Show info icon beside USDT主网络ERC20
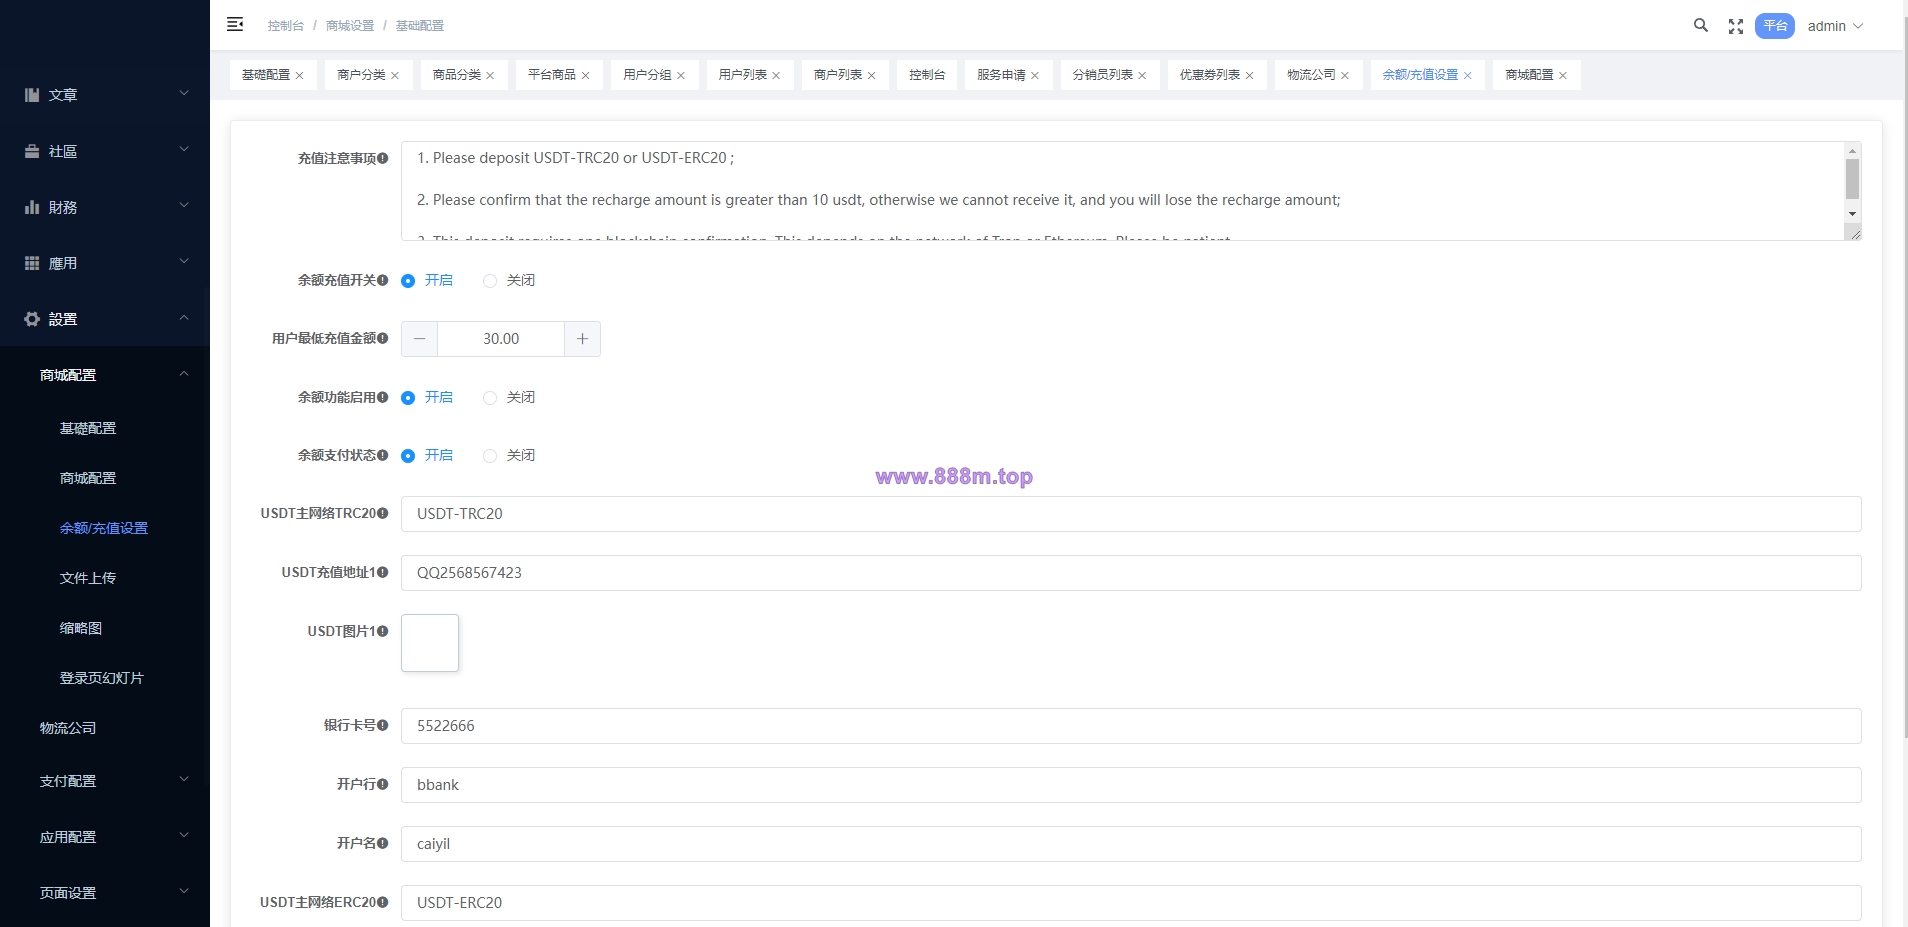The image size is (1908, 927). pos(383,902)
